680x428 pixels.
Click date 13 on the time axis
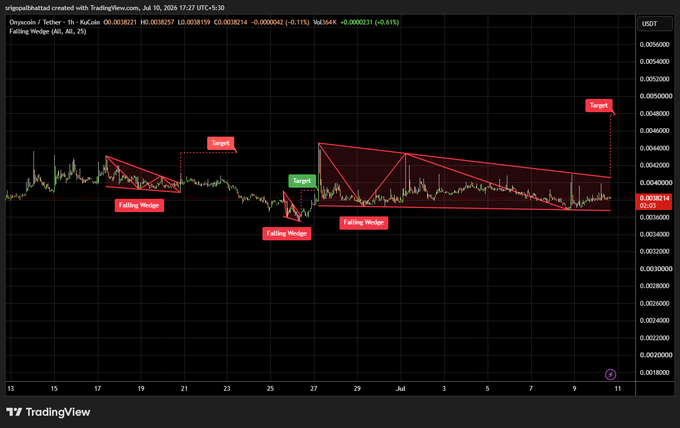[11, 389]
